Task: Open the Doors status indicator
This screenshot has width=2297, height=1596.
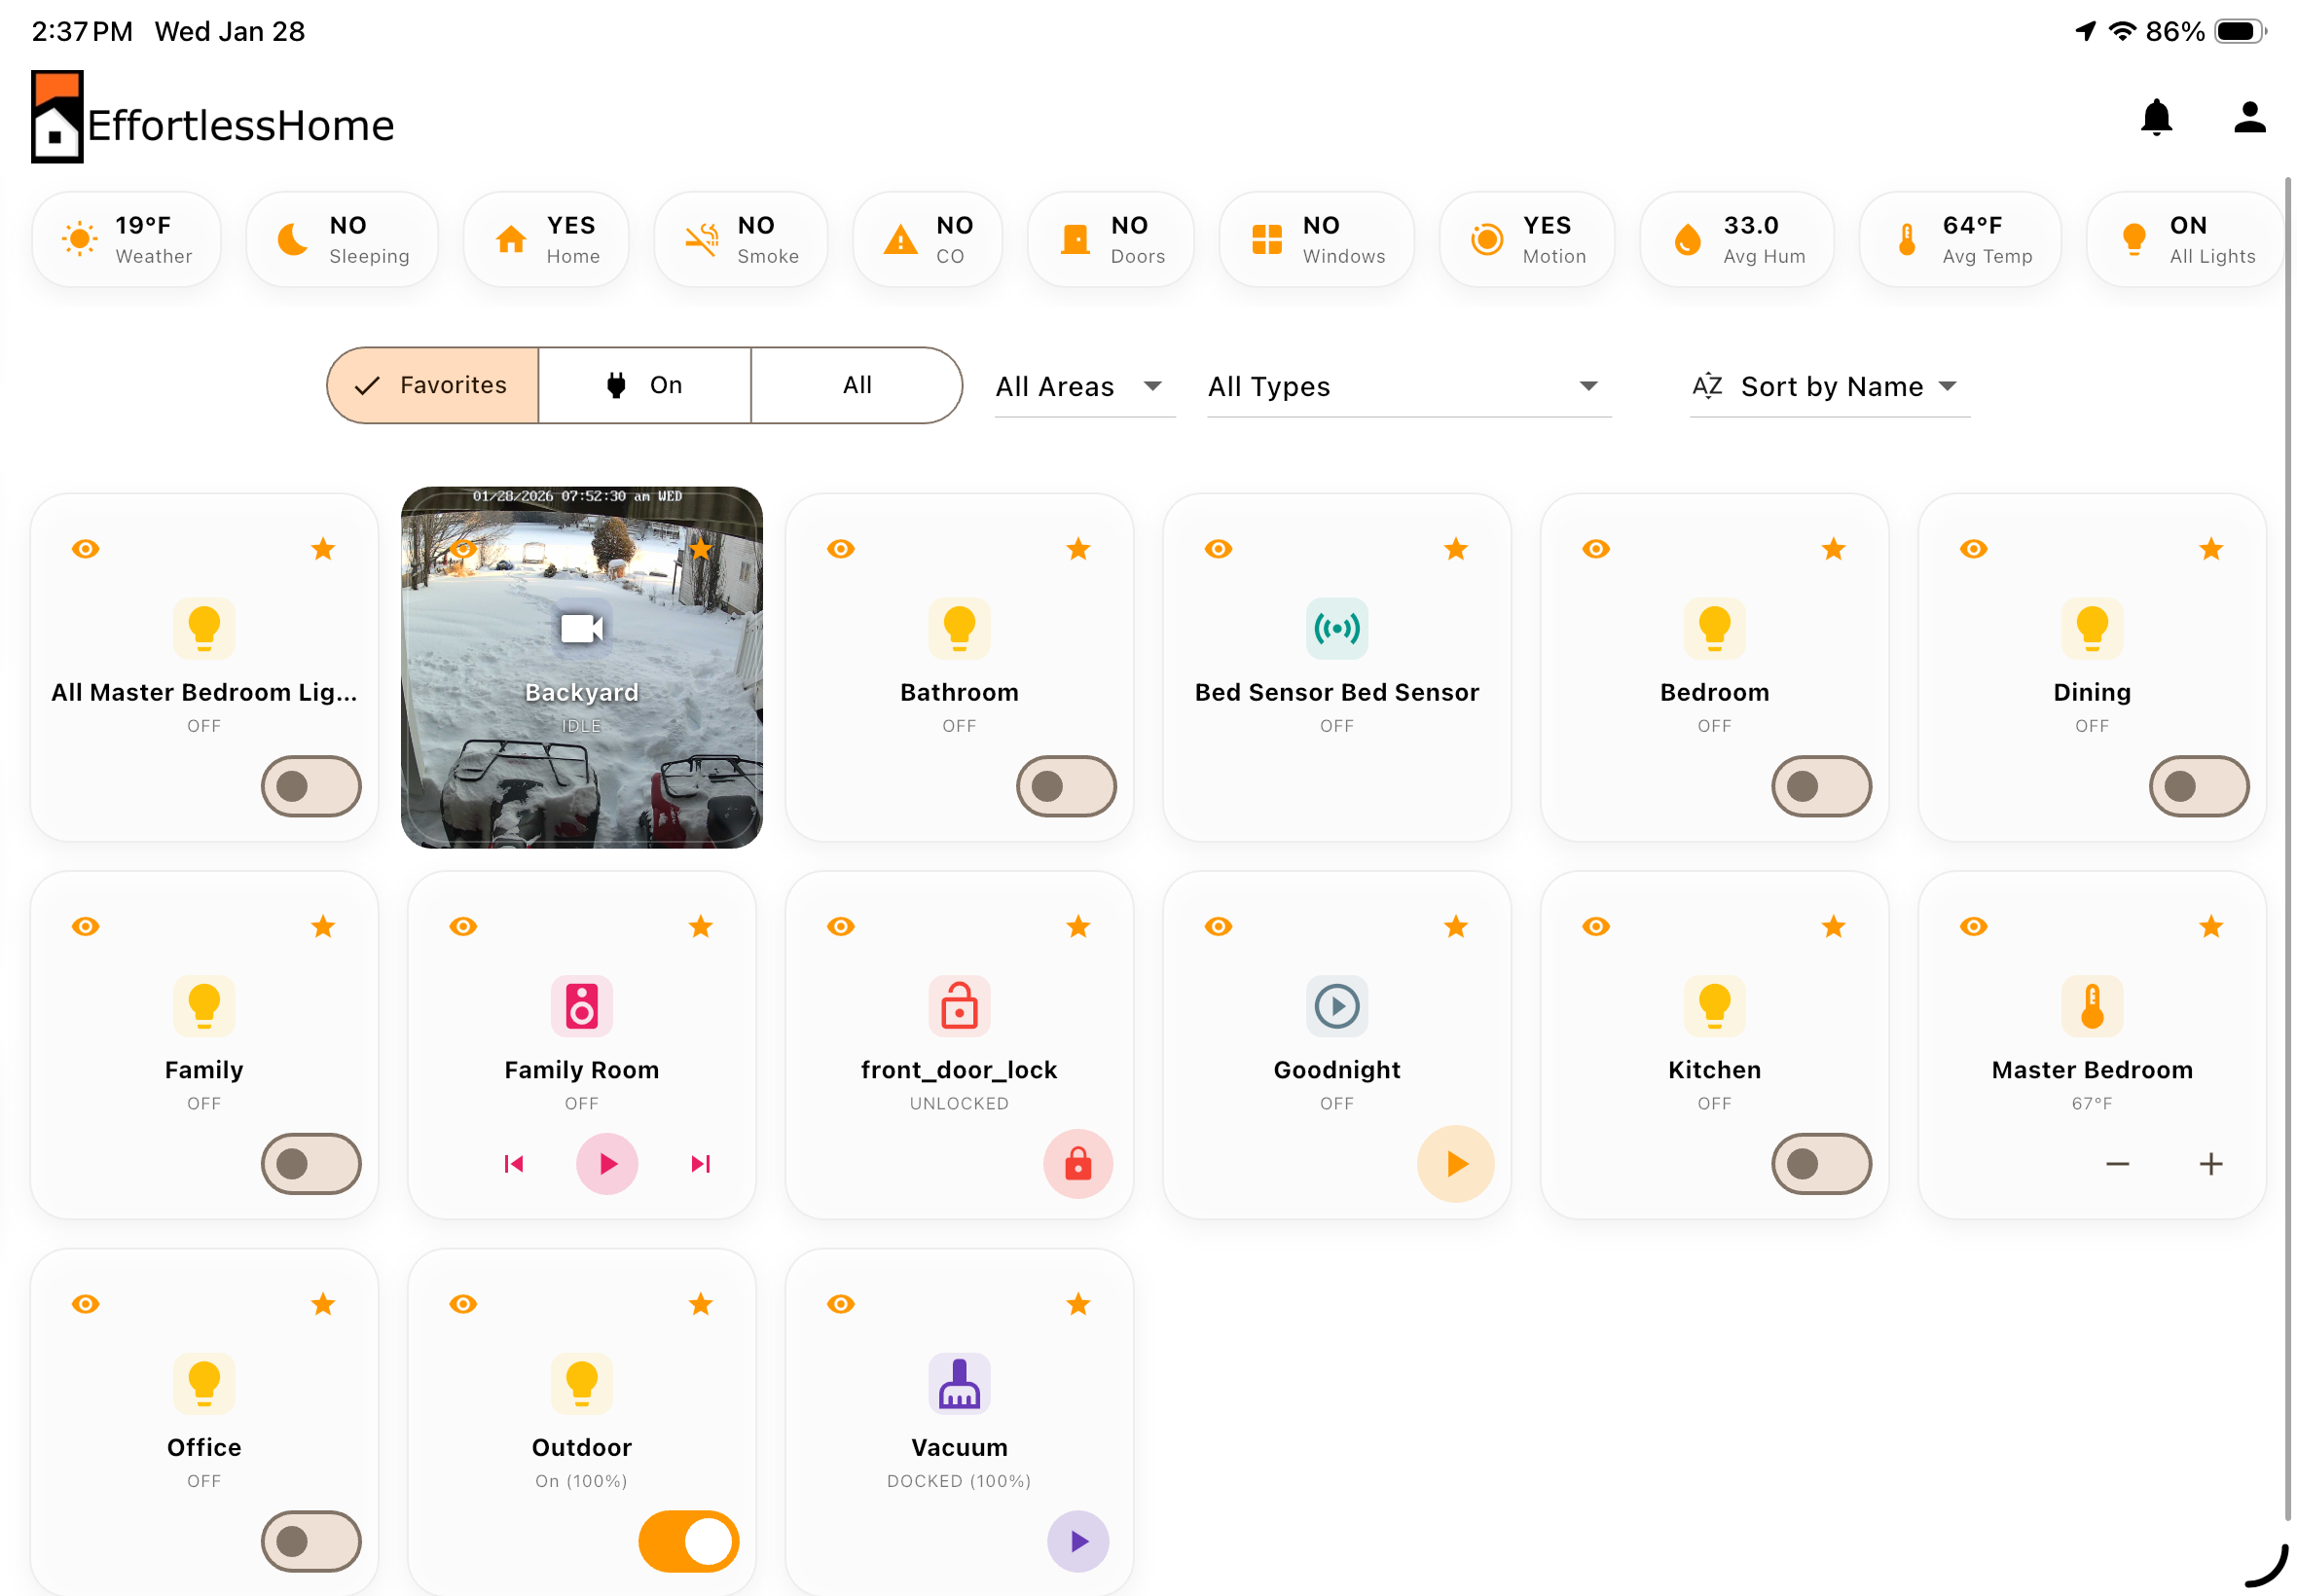Action: point(1111,238)
